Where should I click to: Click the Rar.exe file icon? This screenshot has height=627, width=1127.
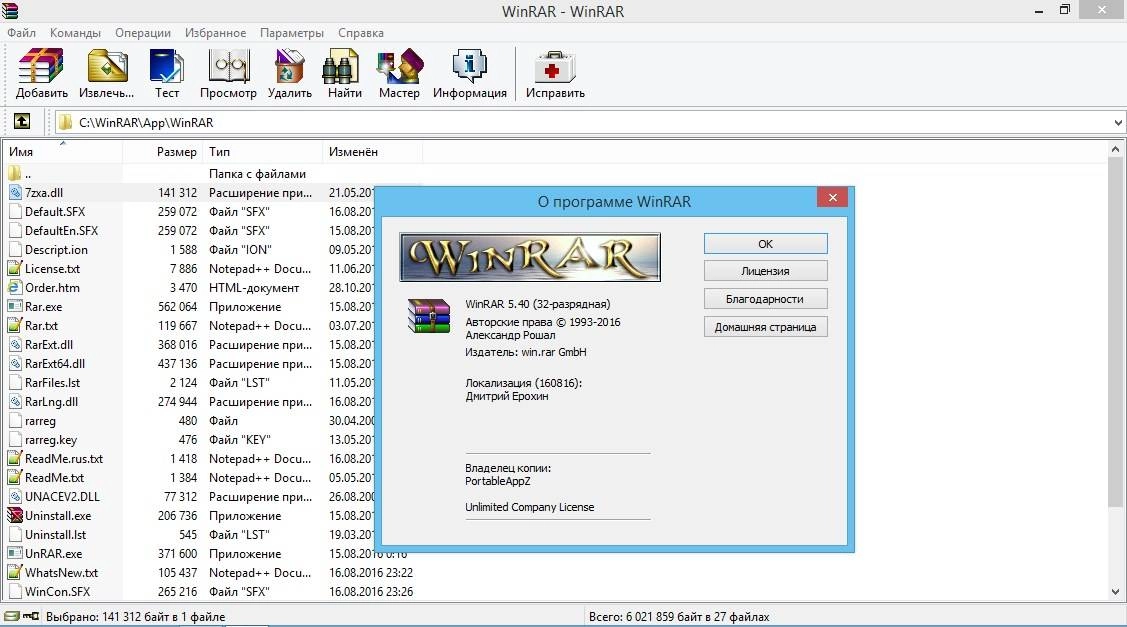[x=14, y=306]
